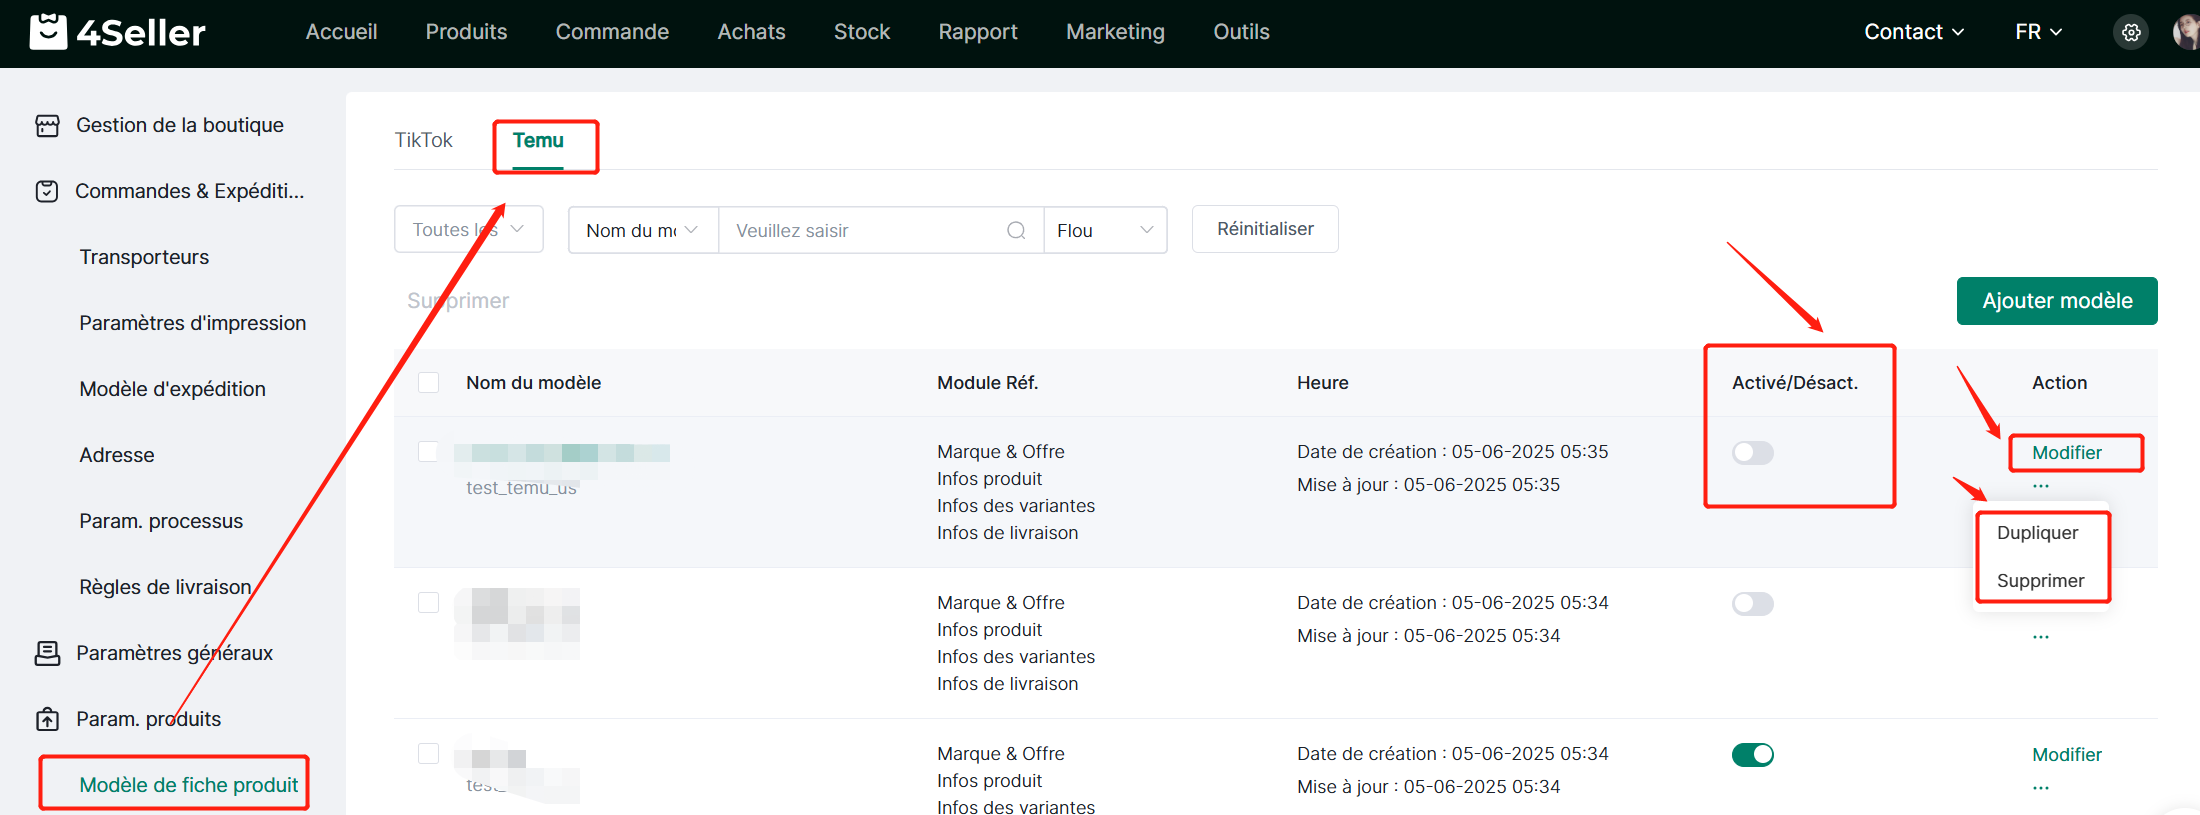The image size is (2200, 815).
Task: Switch to the TikTok tab
Action: click(423, 140)
